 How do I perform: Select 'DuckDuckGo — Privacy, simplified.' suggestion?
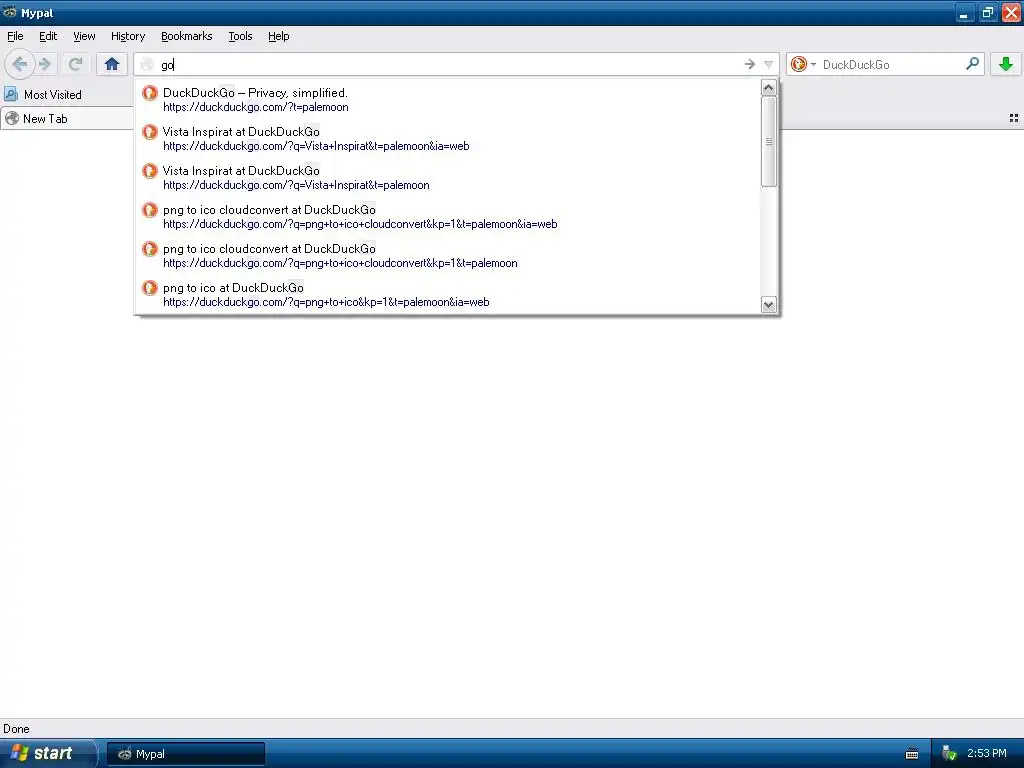[447, 99]
